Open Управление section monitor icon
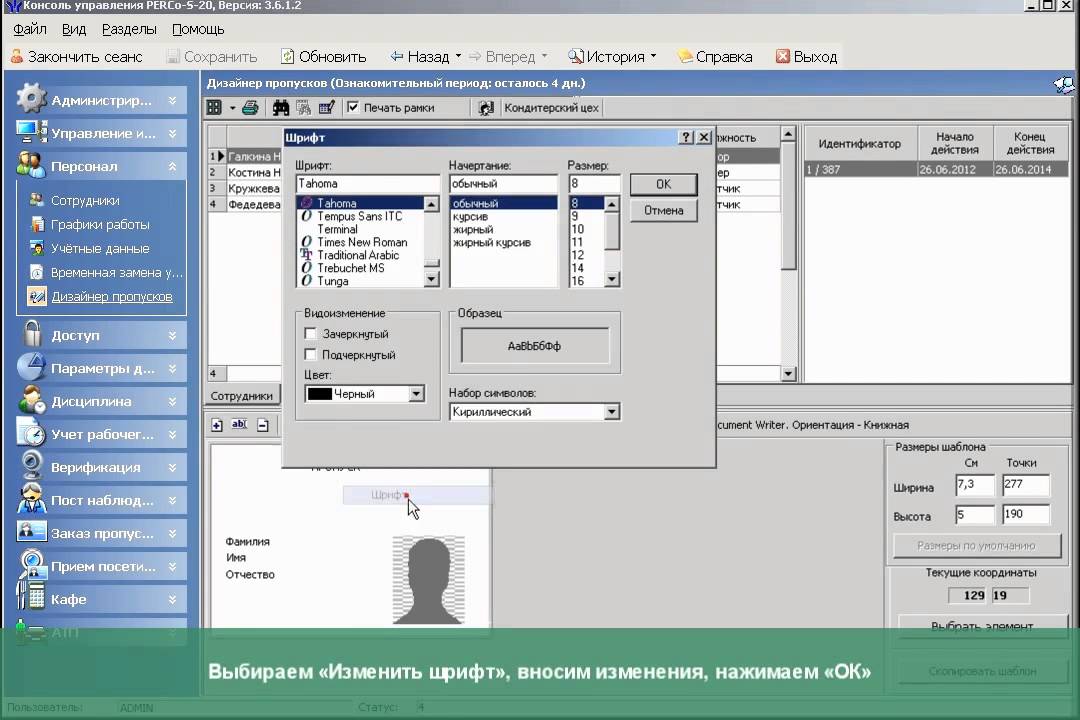1080x720 pixels. [31, 132]
